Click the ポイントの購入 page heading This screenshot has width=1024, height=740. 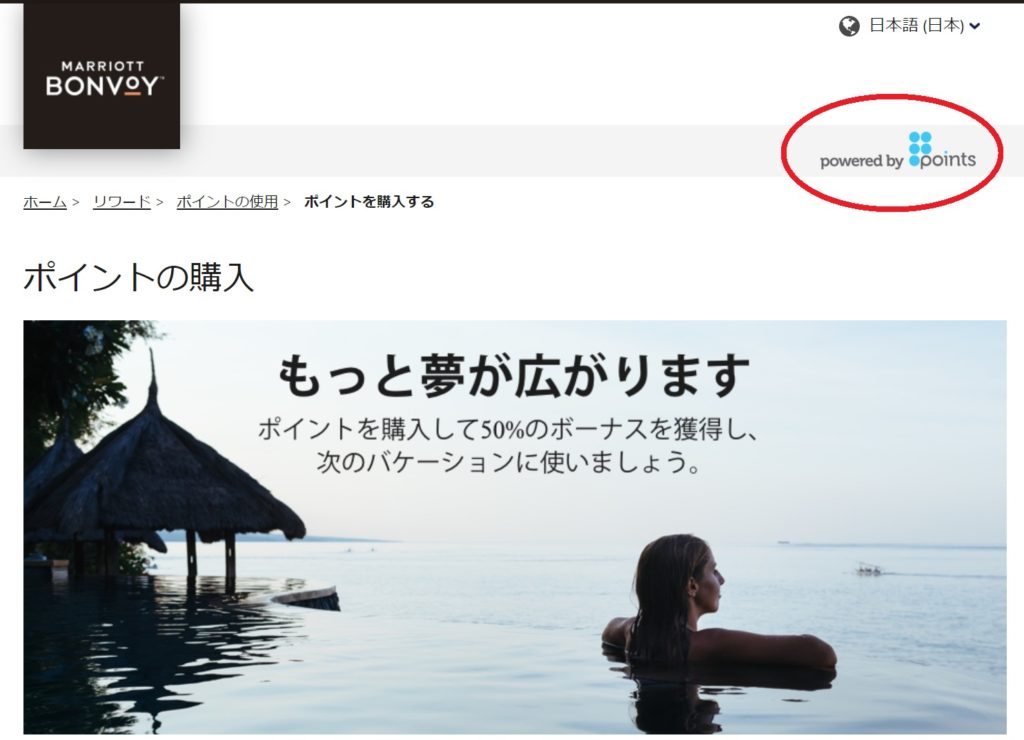(138, 277)
